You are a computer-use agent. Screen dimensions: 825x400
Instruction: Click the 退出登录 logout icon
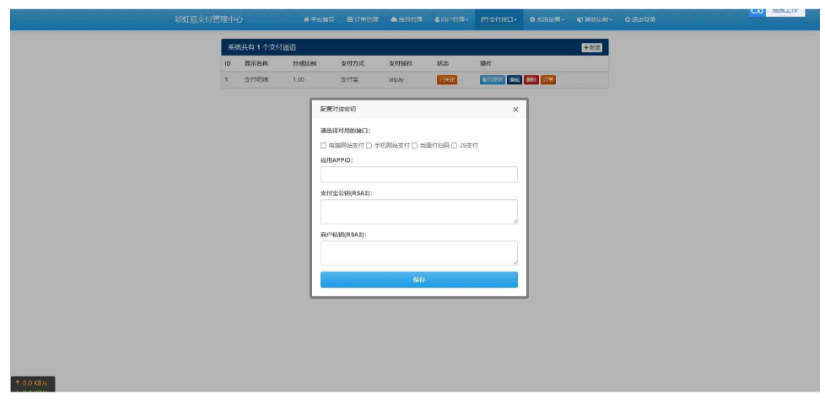click(x=627, y=19)
